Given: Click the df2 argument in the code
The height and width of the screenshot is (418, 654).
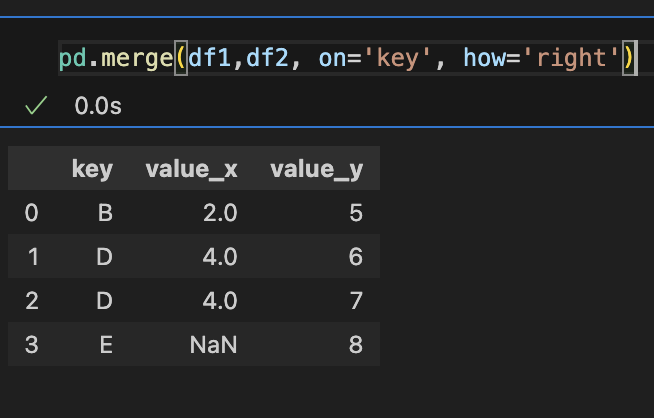Looking at the screenshot, I should tap(267, 58).
